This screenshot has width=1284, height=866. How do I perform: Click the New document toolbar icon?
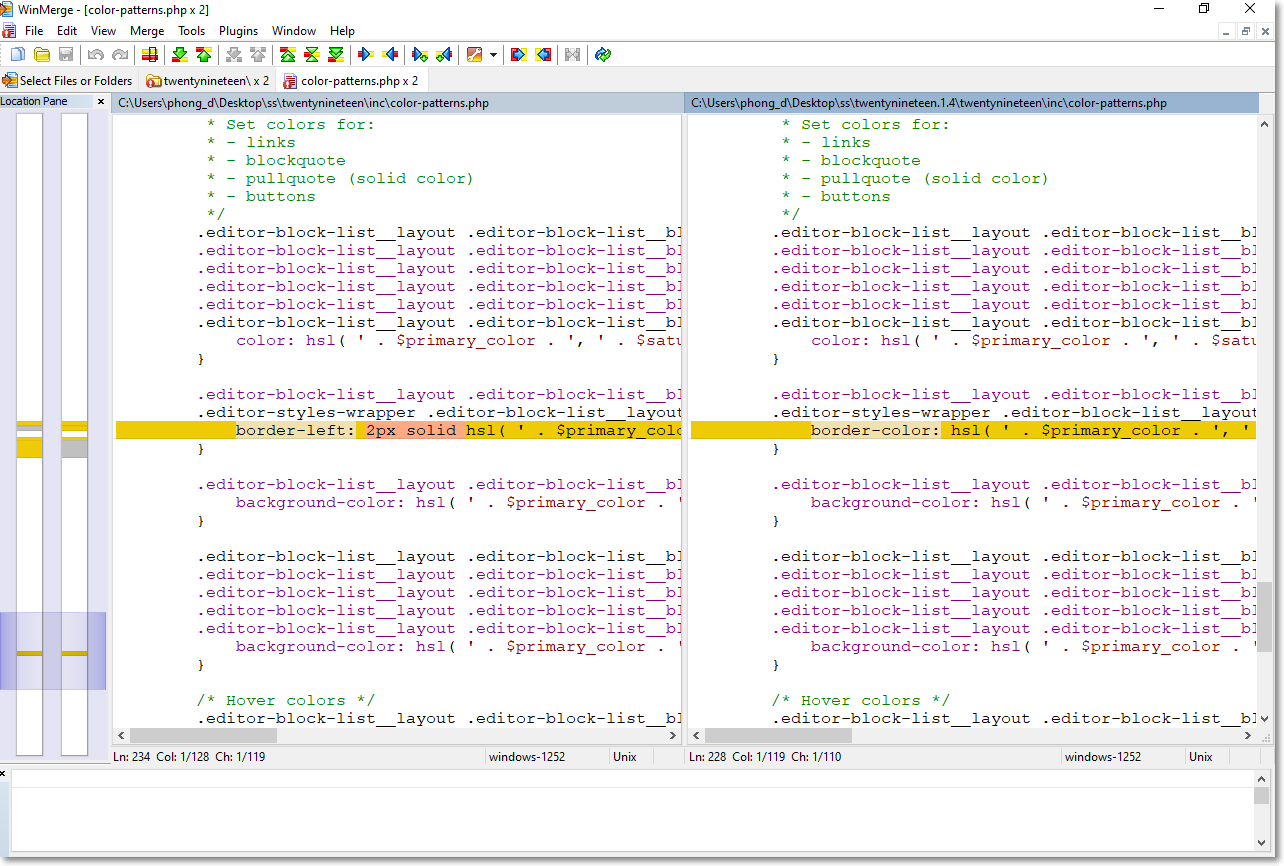18,54
